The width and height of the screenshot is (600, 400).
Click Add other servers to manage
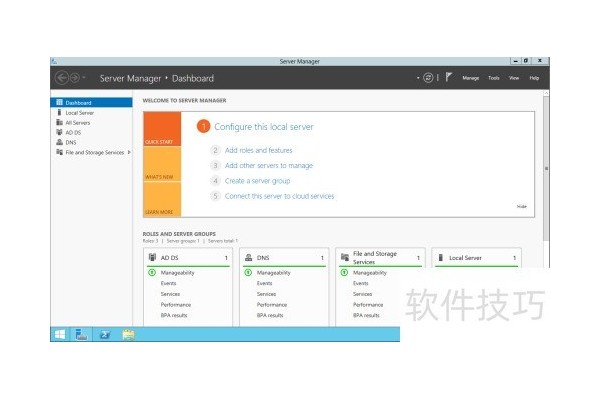coord(269,166)
